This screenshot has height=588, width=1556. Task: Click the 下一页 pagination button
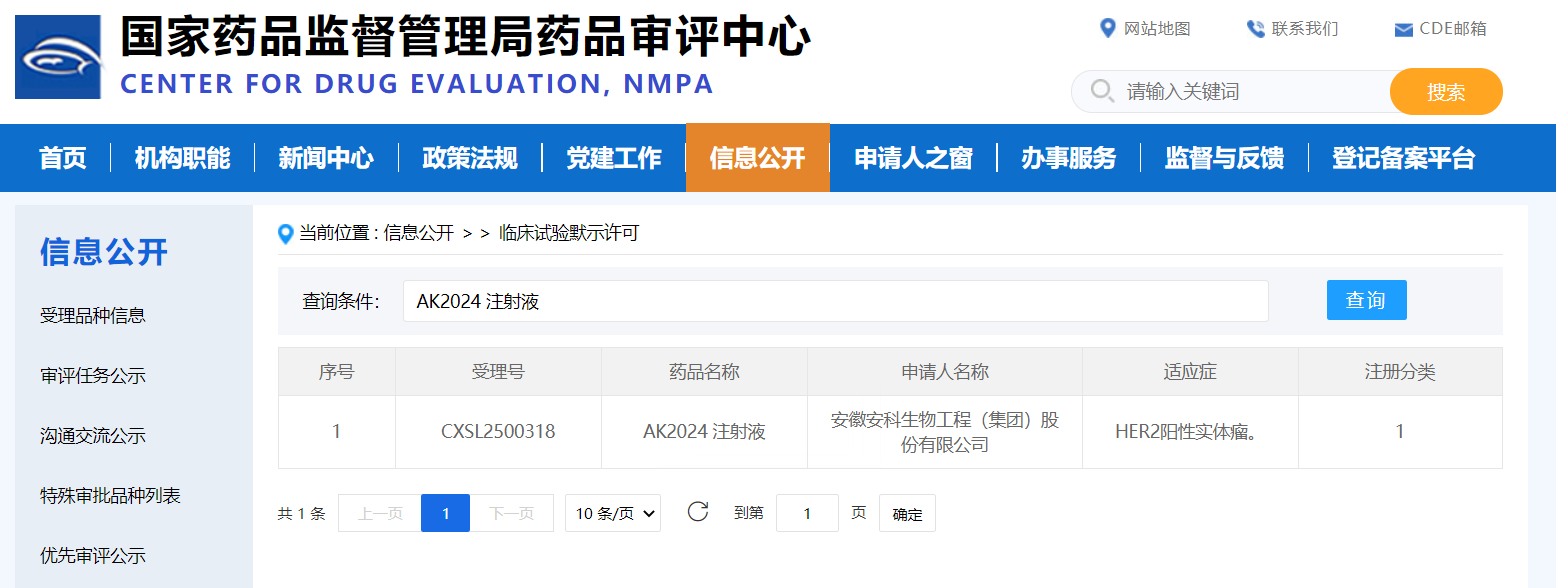(x=512, y=514)
